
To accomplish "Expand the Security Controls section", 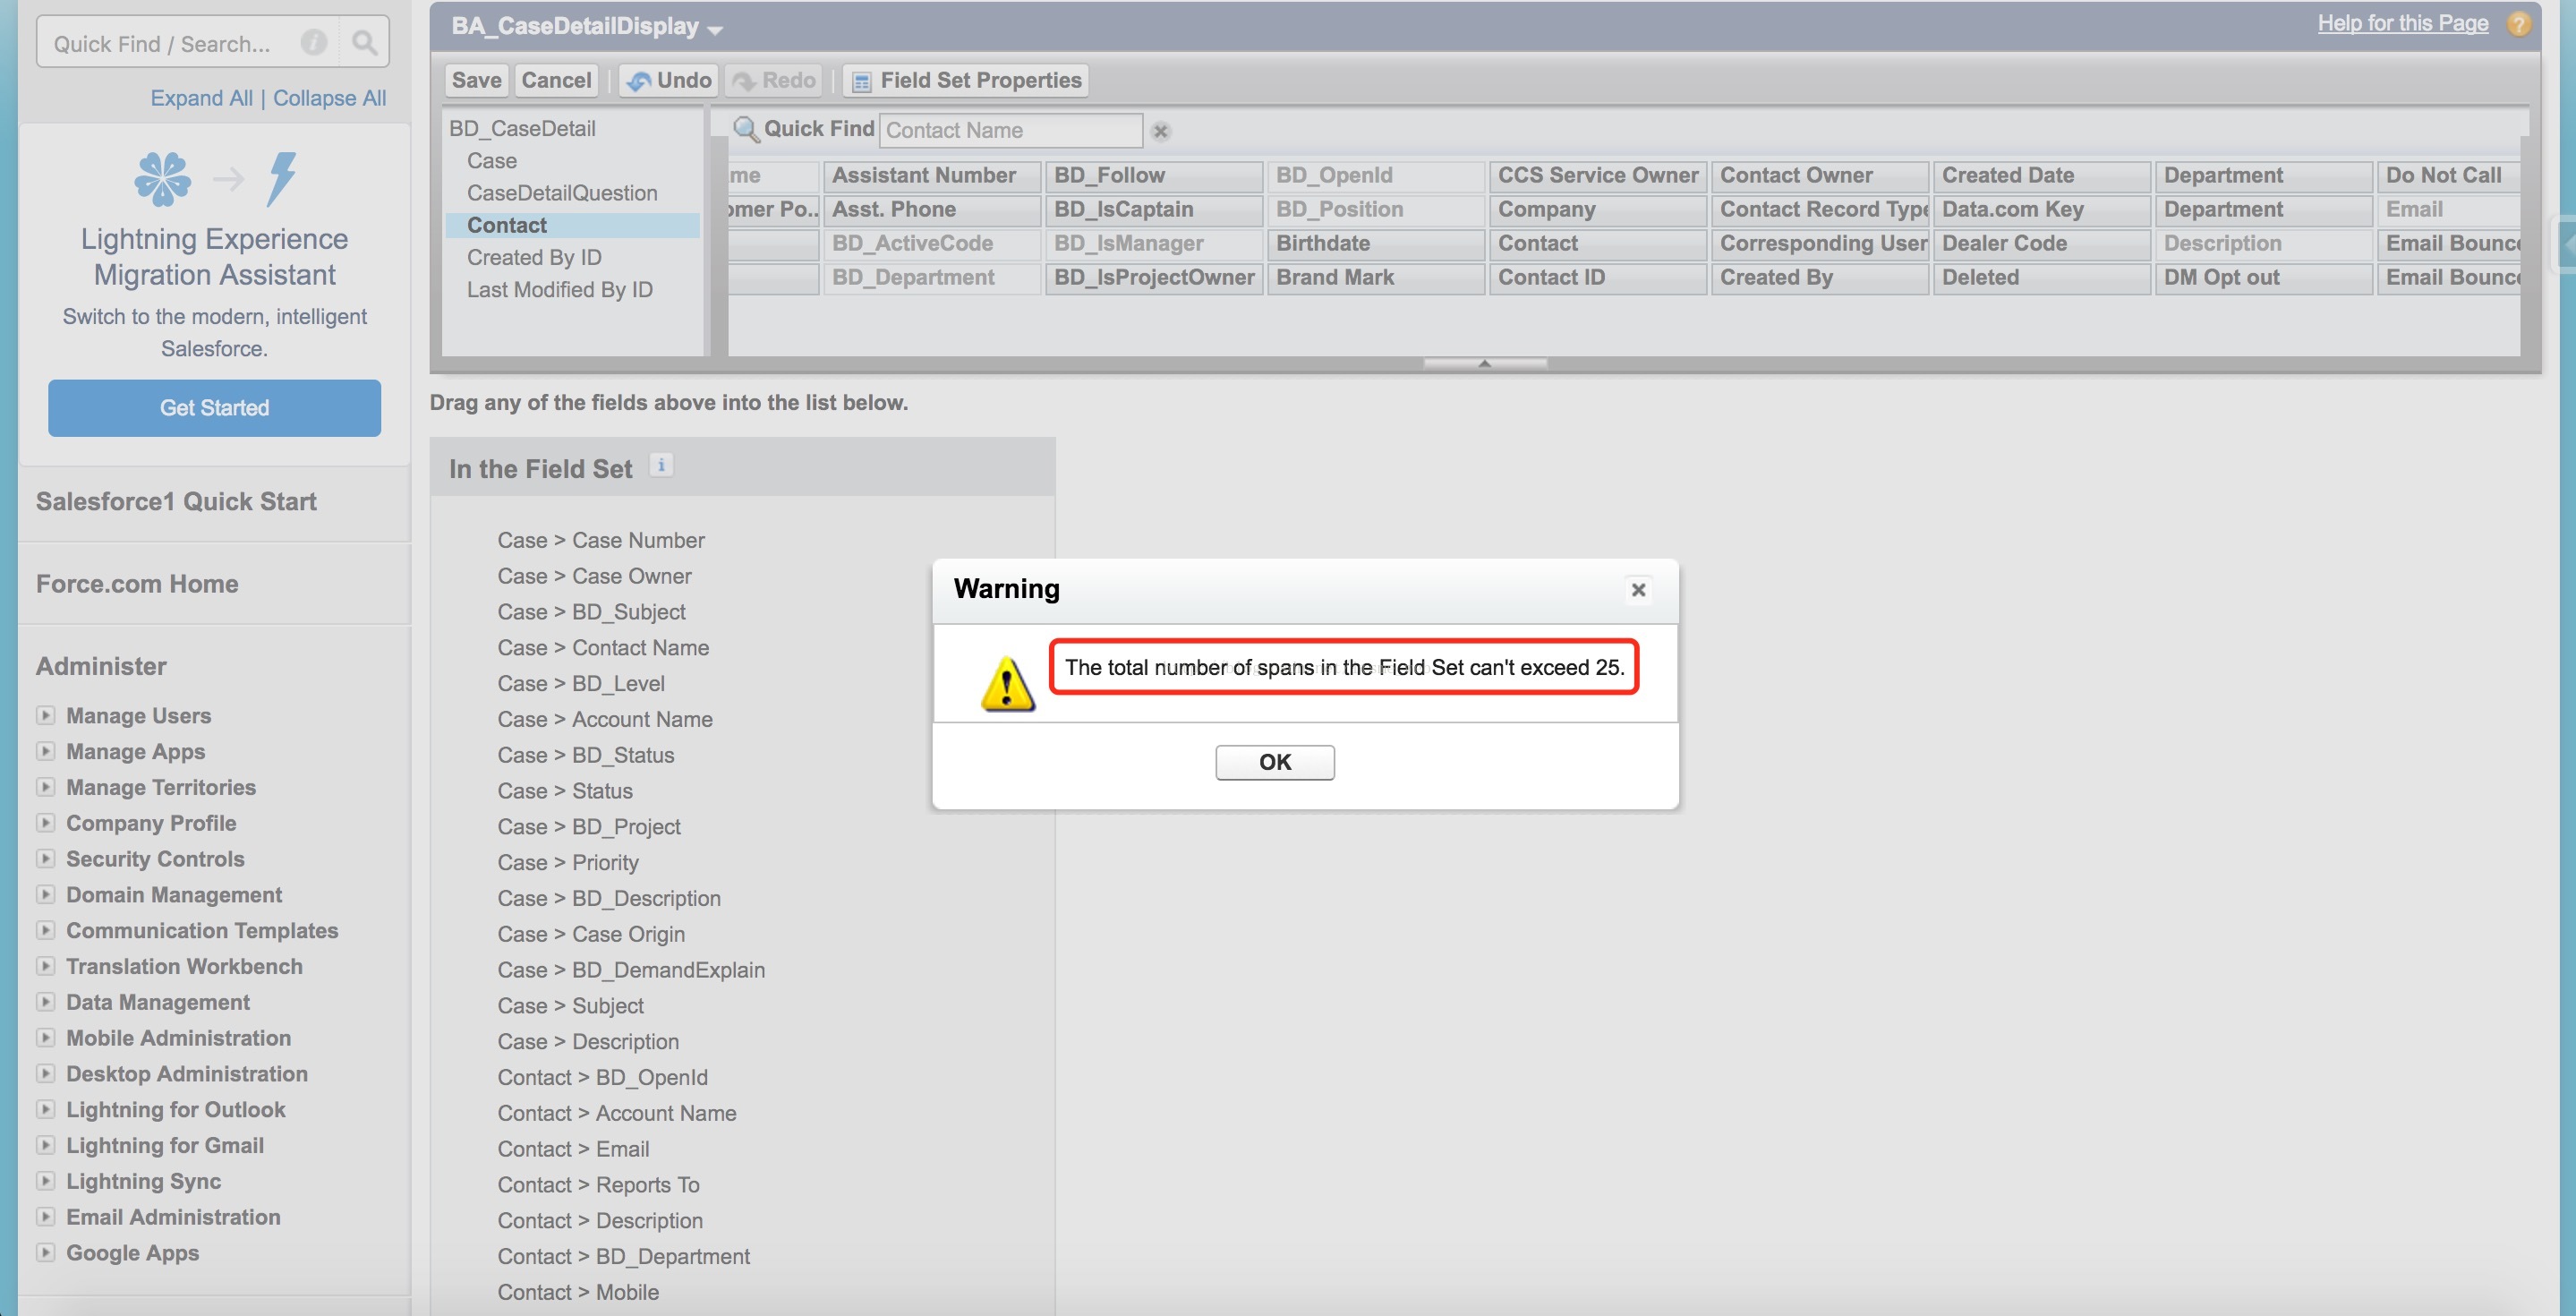I will coord(46,859).
